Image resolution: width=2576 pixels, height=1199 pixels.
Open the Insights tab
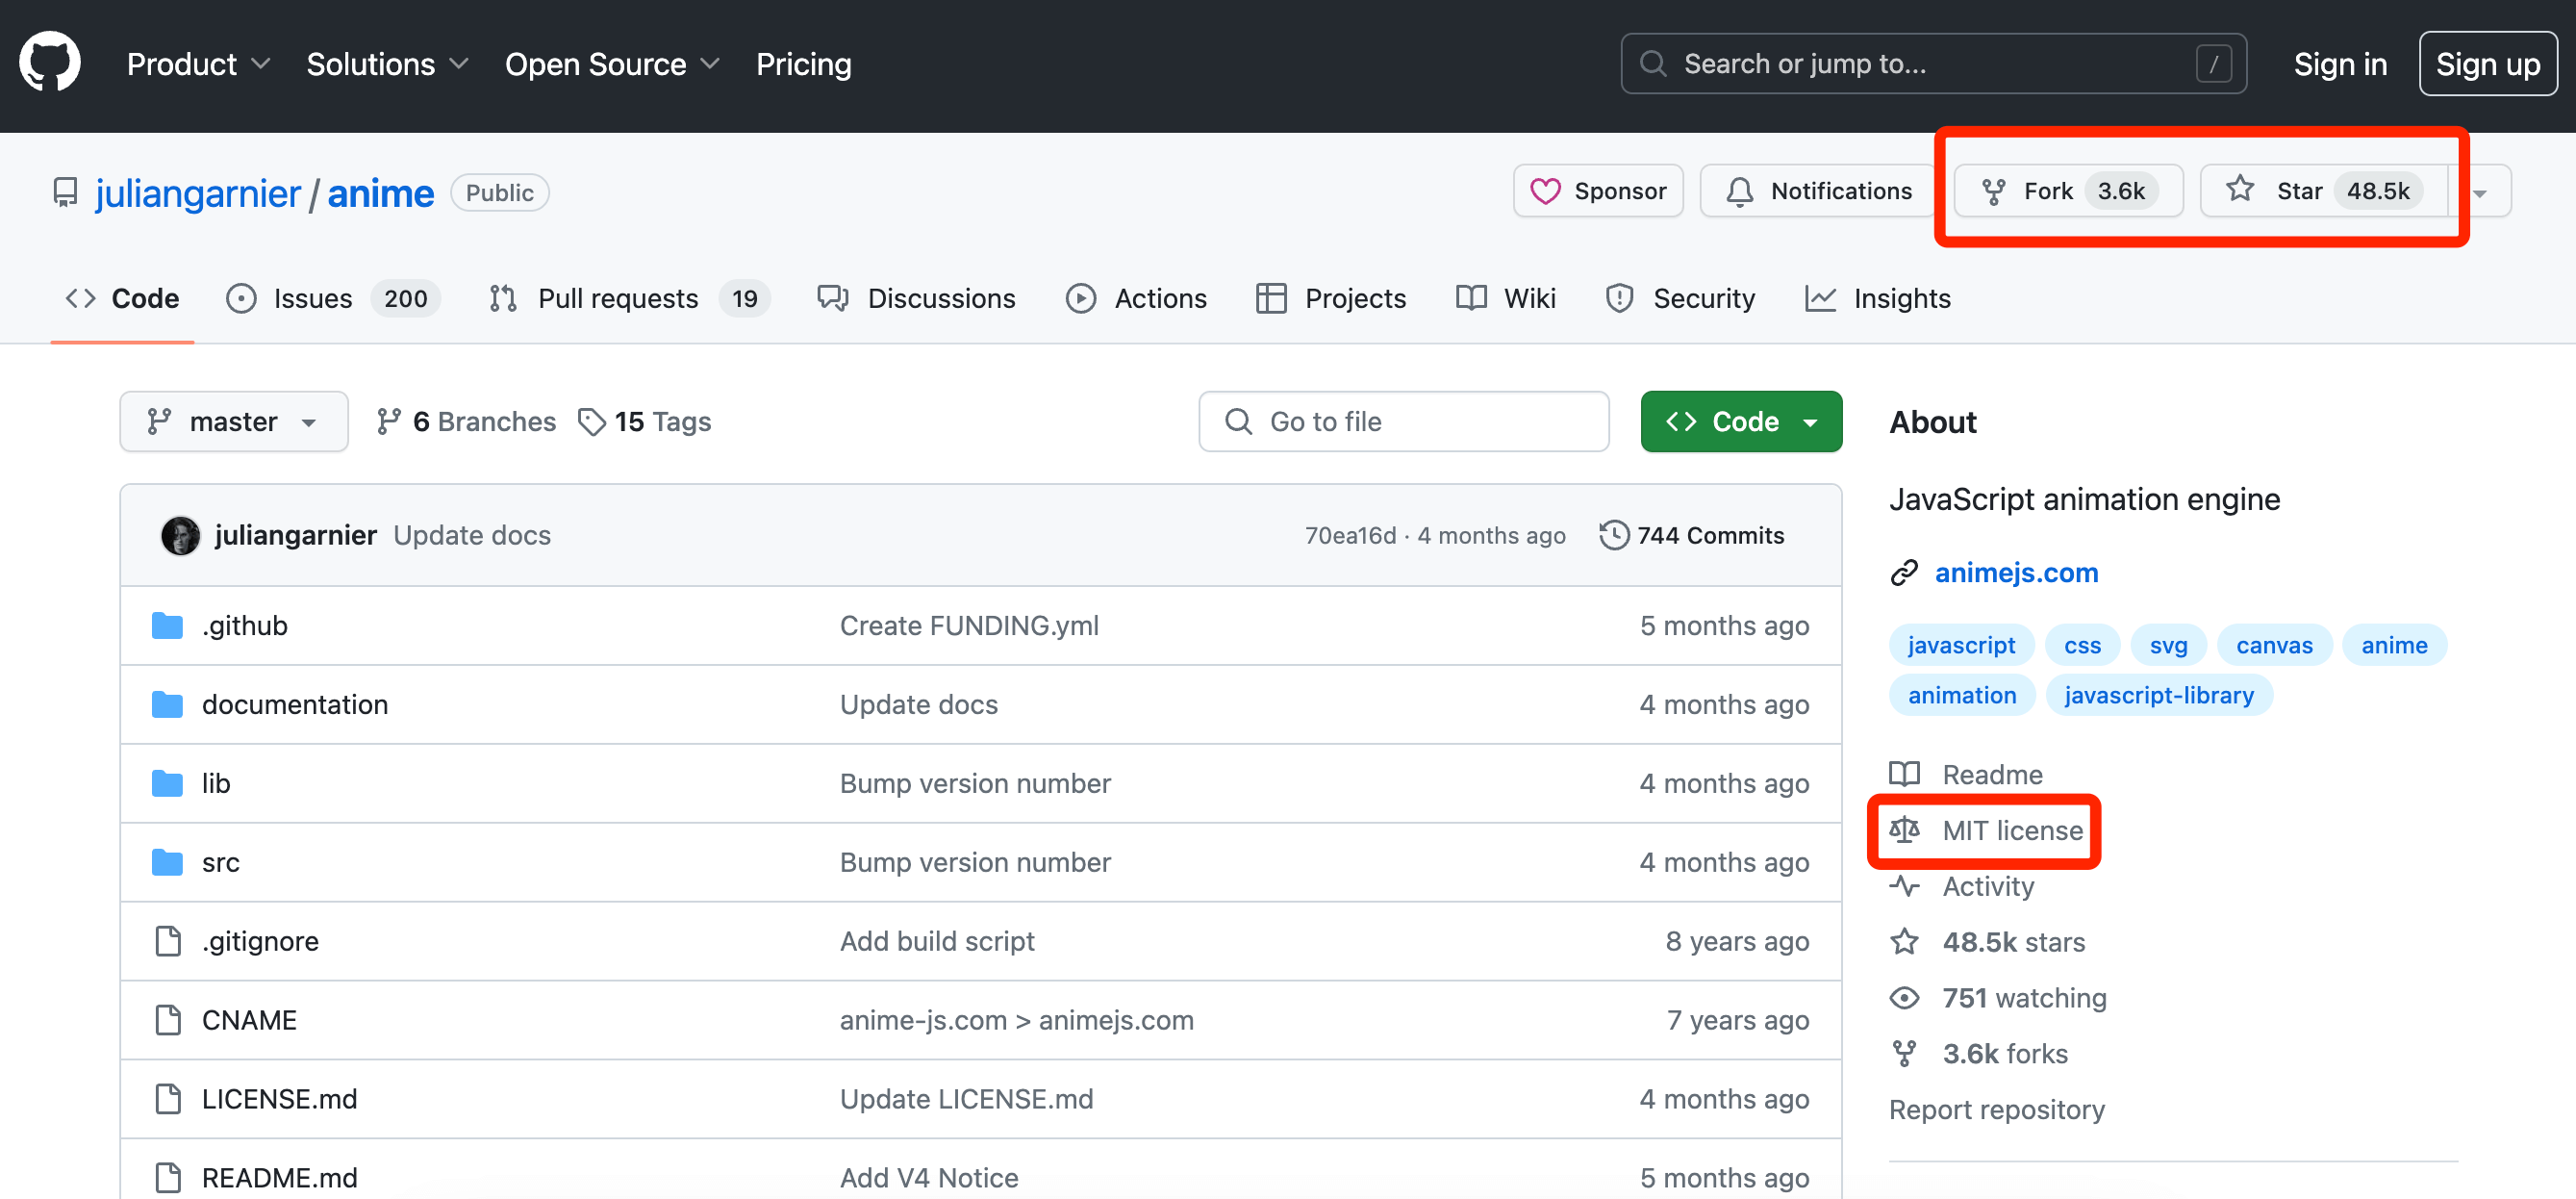click(x=1878, y=298)
